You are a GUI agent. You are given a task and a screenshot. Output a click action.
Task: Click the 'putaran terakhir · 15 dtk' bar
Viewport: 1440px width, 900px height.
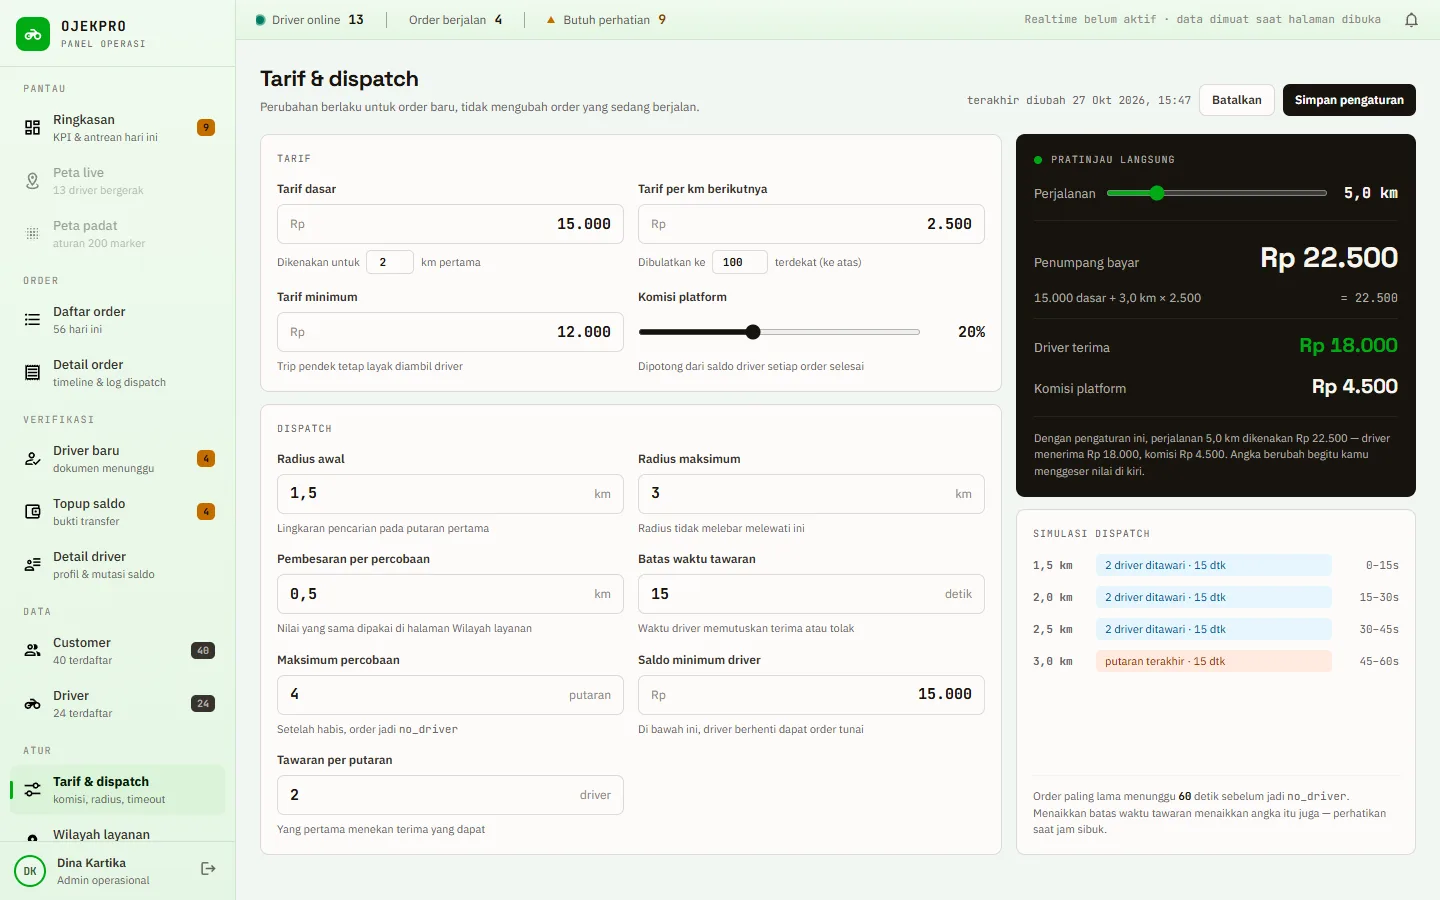[x=1214, y=661]
